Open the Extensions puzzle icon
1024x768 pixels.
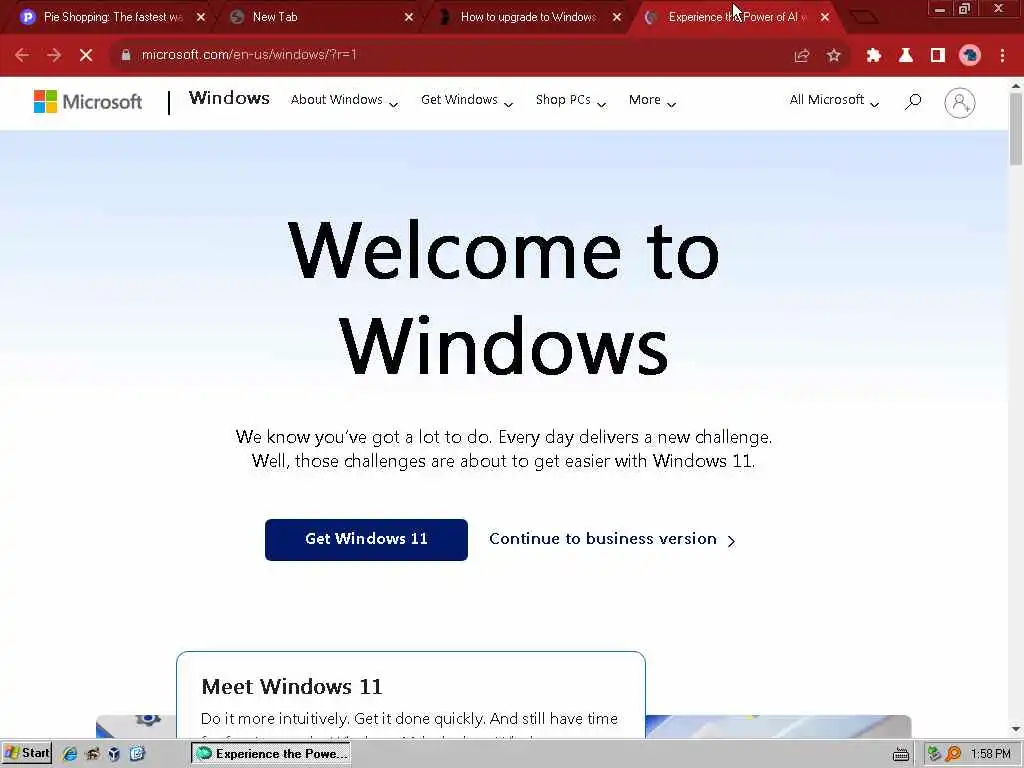(874, 56)
